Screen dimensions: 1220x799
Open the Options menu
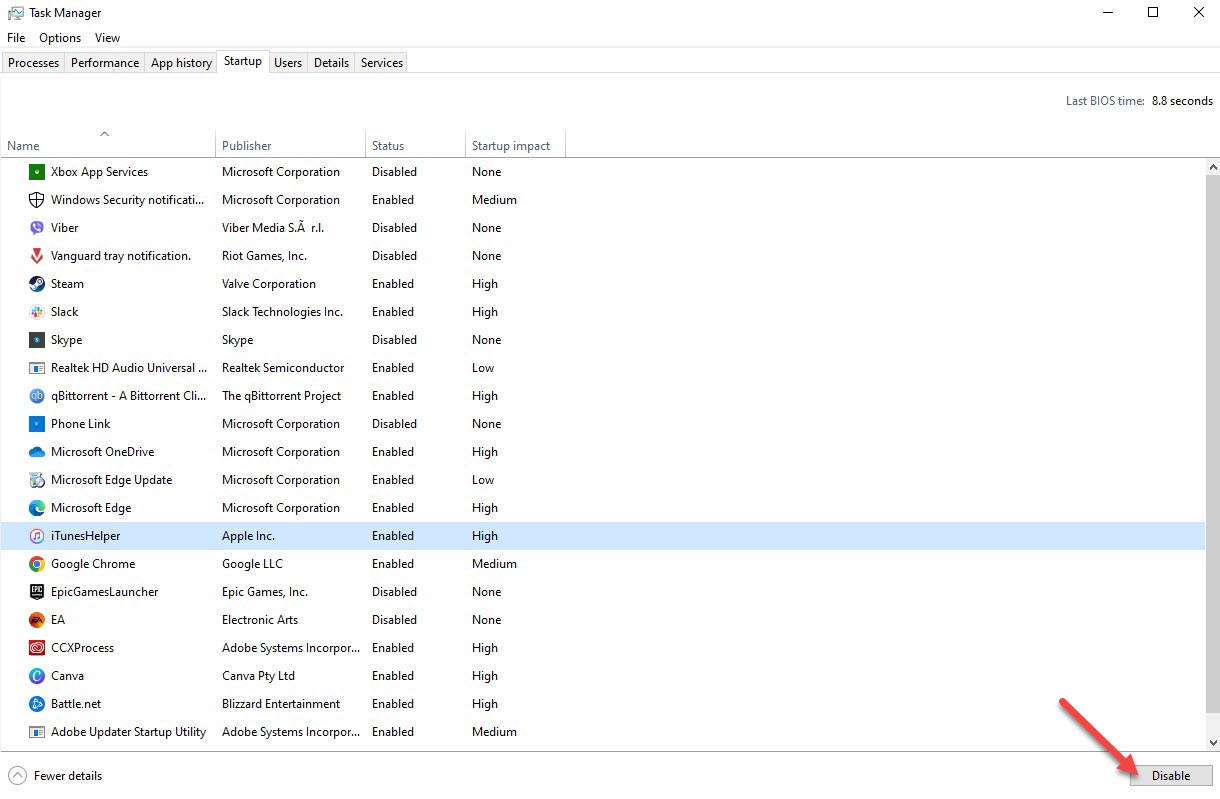[x=60, y=38]
